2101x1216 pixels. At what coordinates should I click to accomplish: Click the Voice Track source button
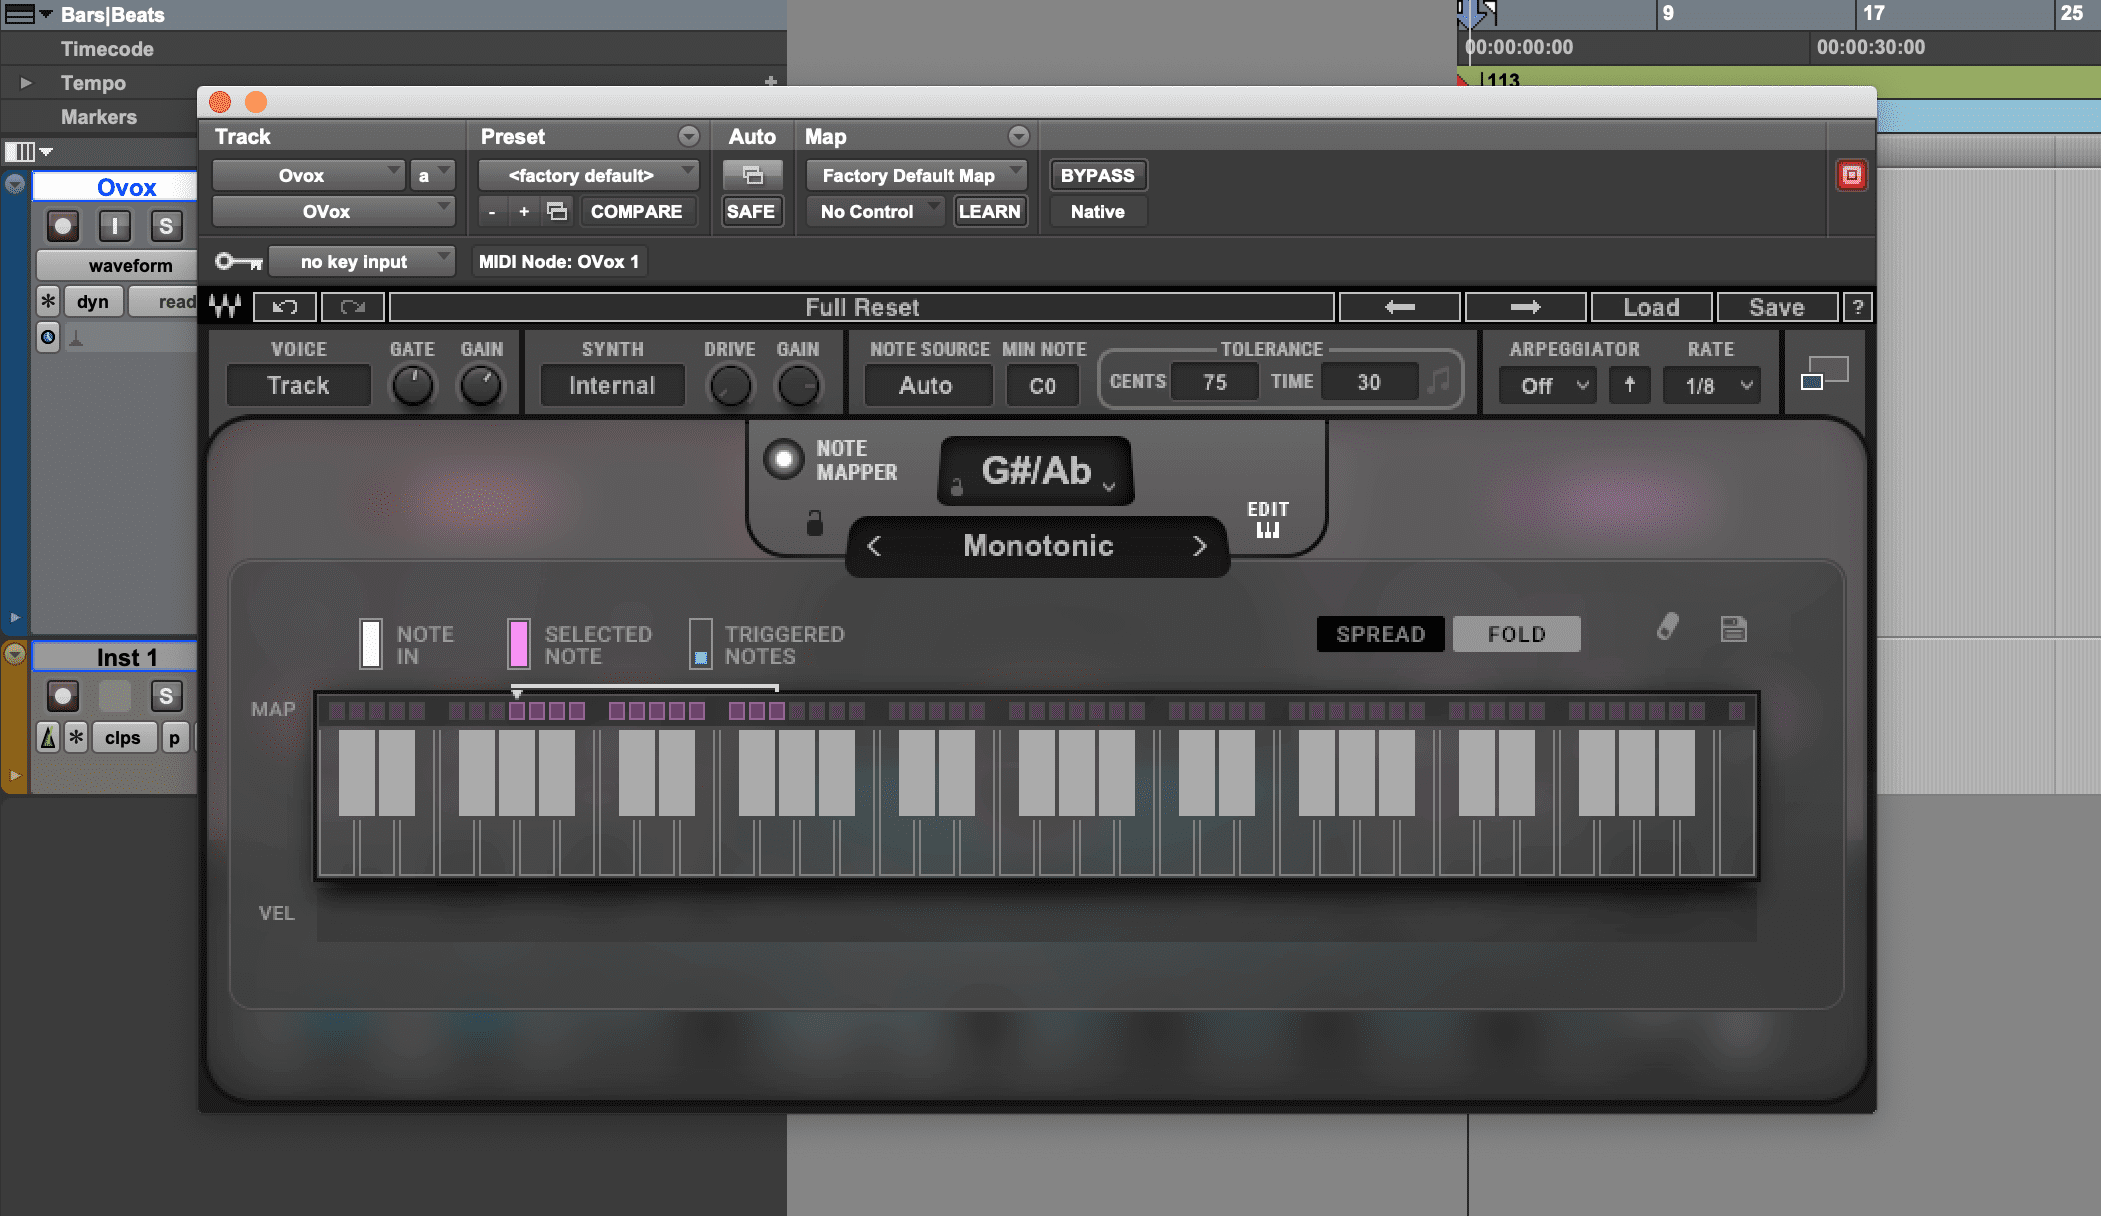[x=298, y=385]
